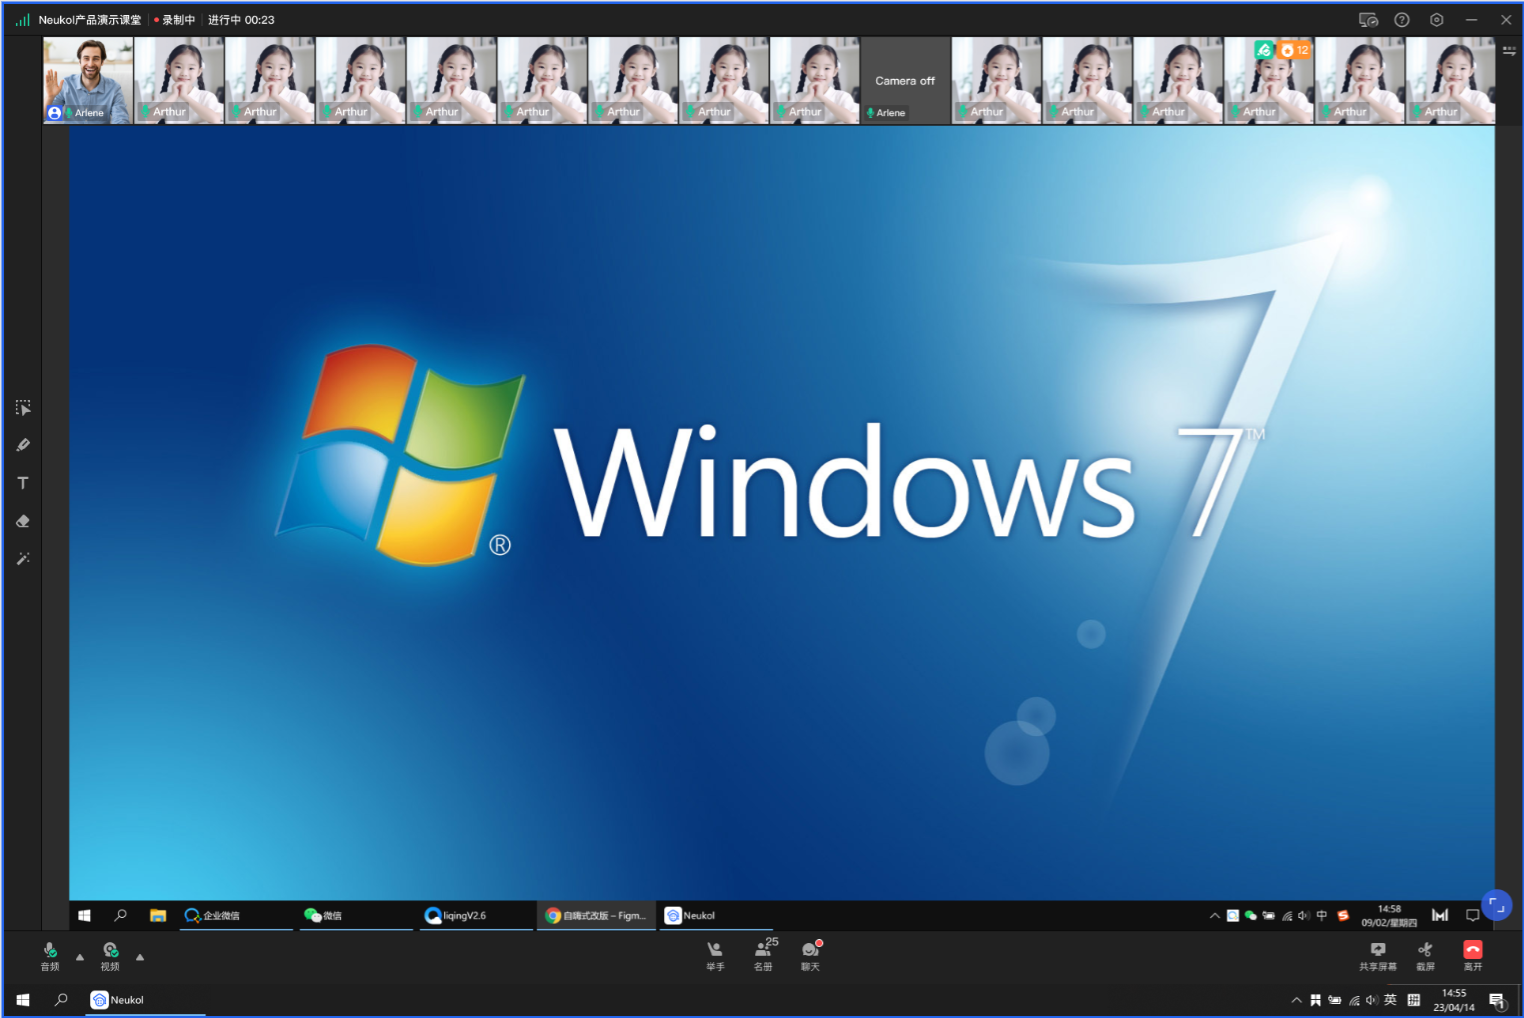Open OS notification center with badge
This screenshot has width=1524, height=1018.
1497,1000
